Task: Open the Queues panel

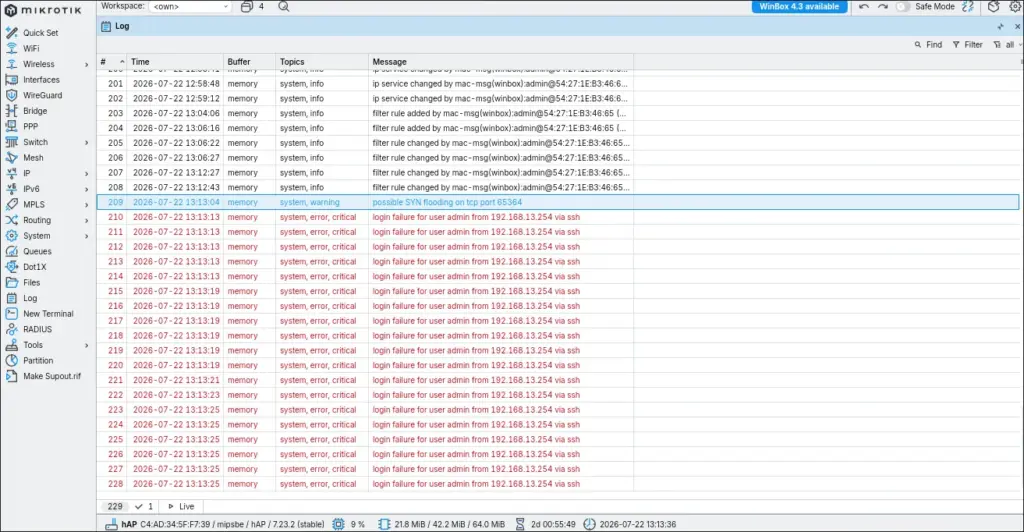Action: pyautogui.click(x=37, y=251)
